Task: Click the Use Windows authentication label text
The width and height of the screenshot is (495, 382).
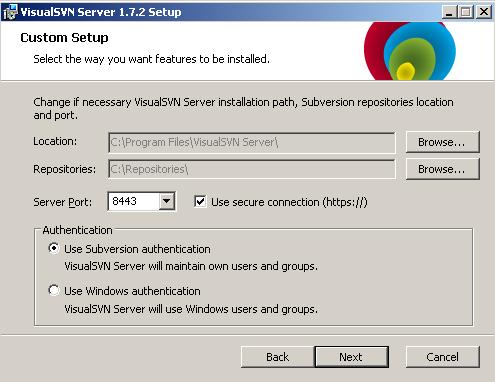Action: pos(132,291)
